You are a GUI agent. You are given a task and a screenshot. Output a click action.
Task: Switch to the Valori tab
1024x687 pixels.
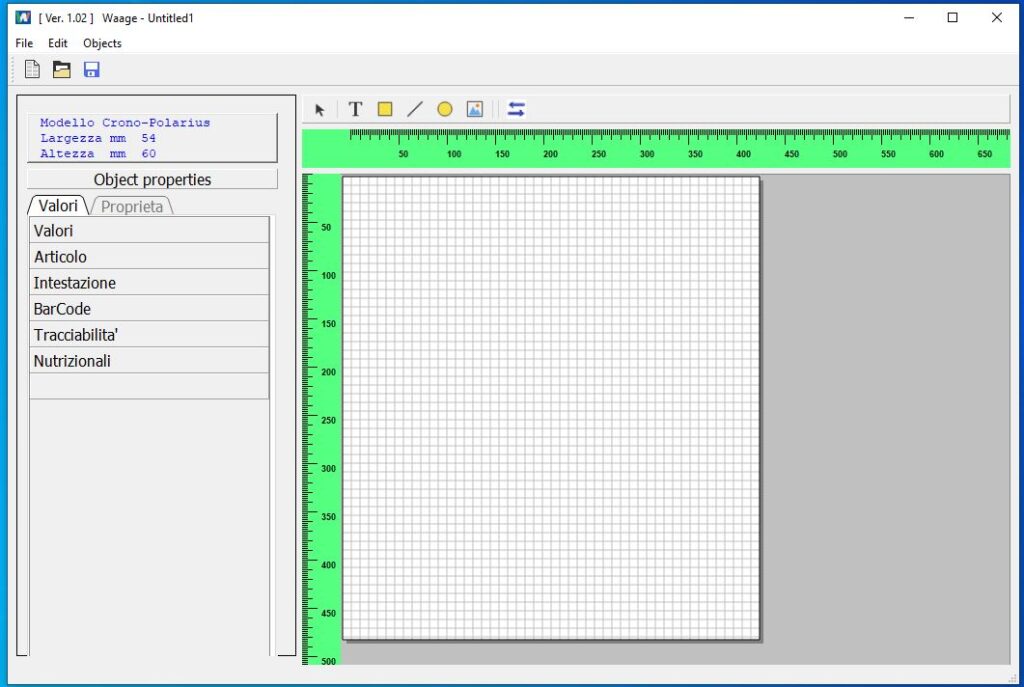[58, 207]
